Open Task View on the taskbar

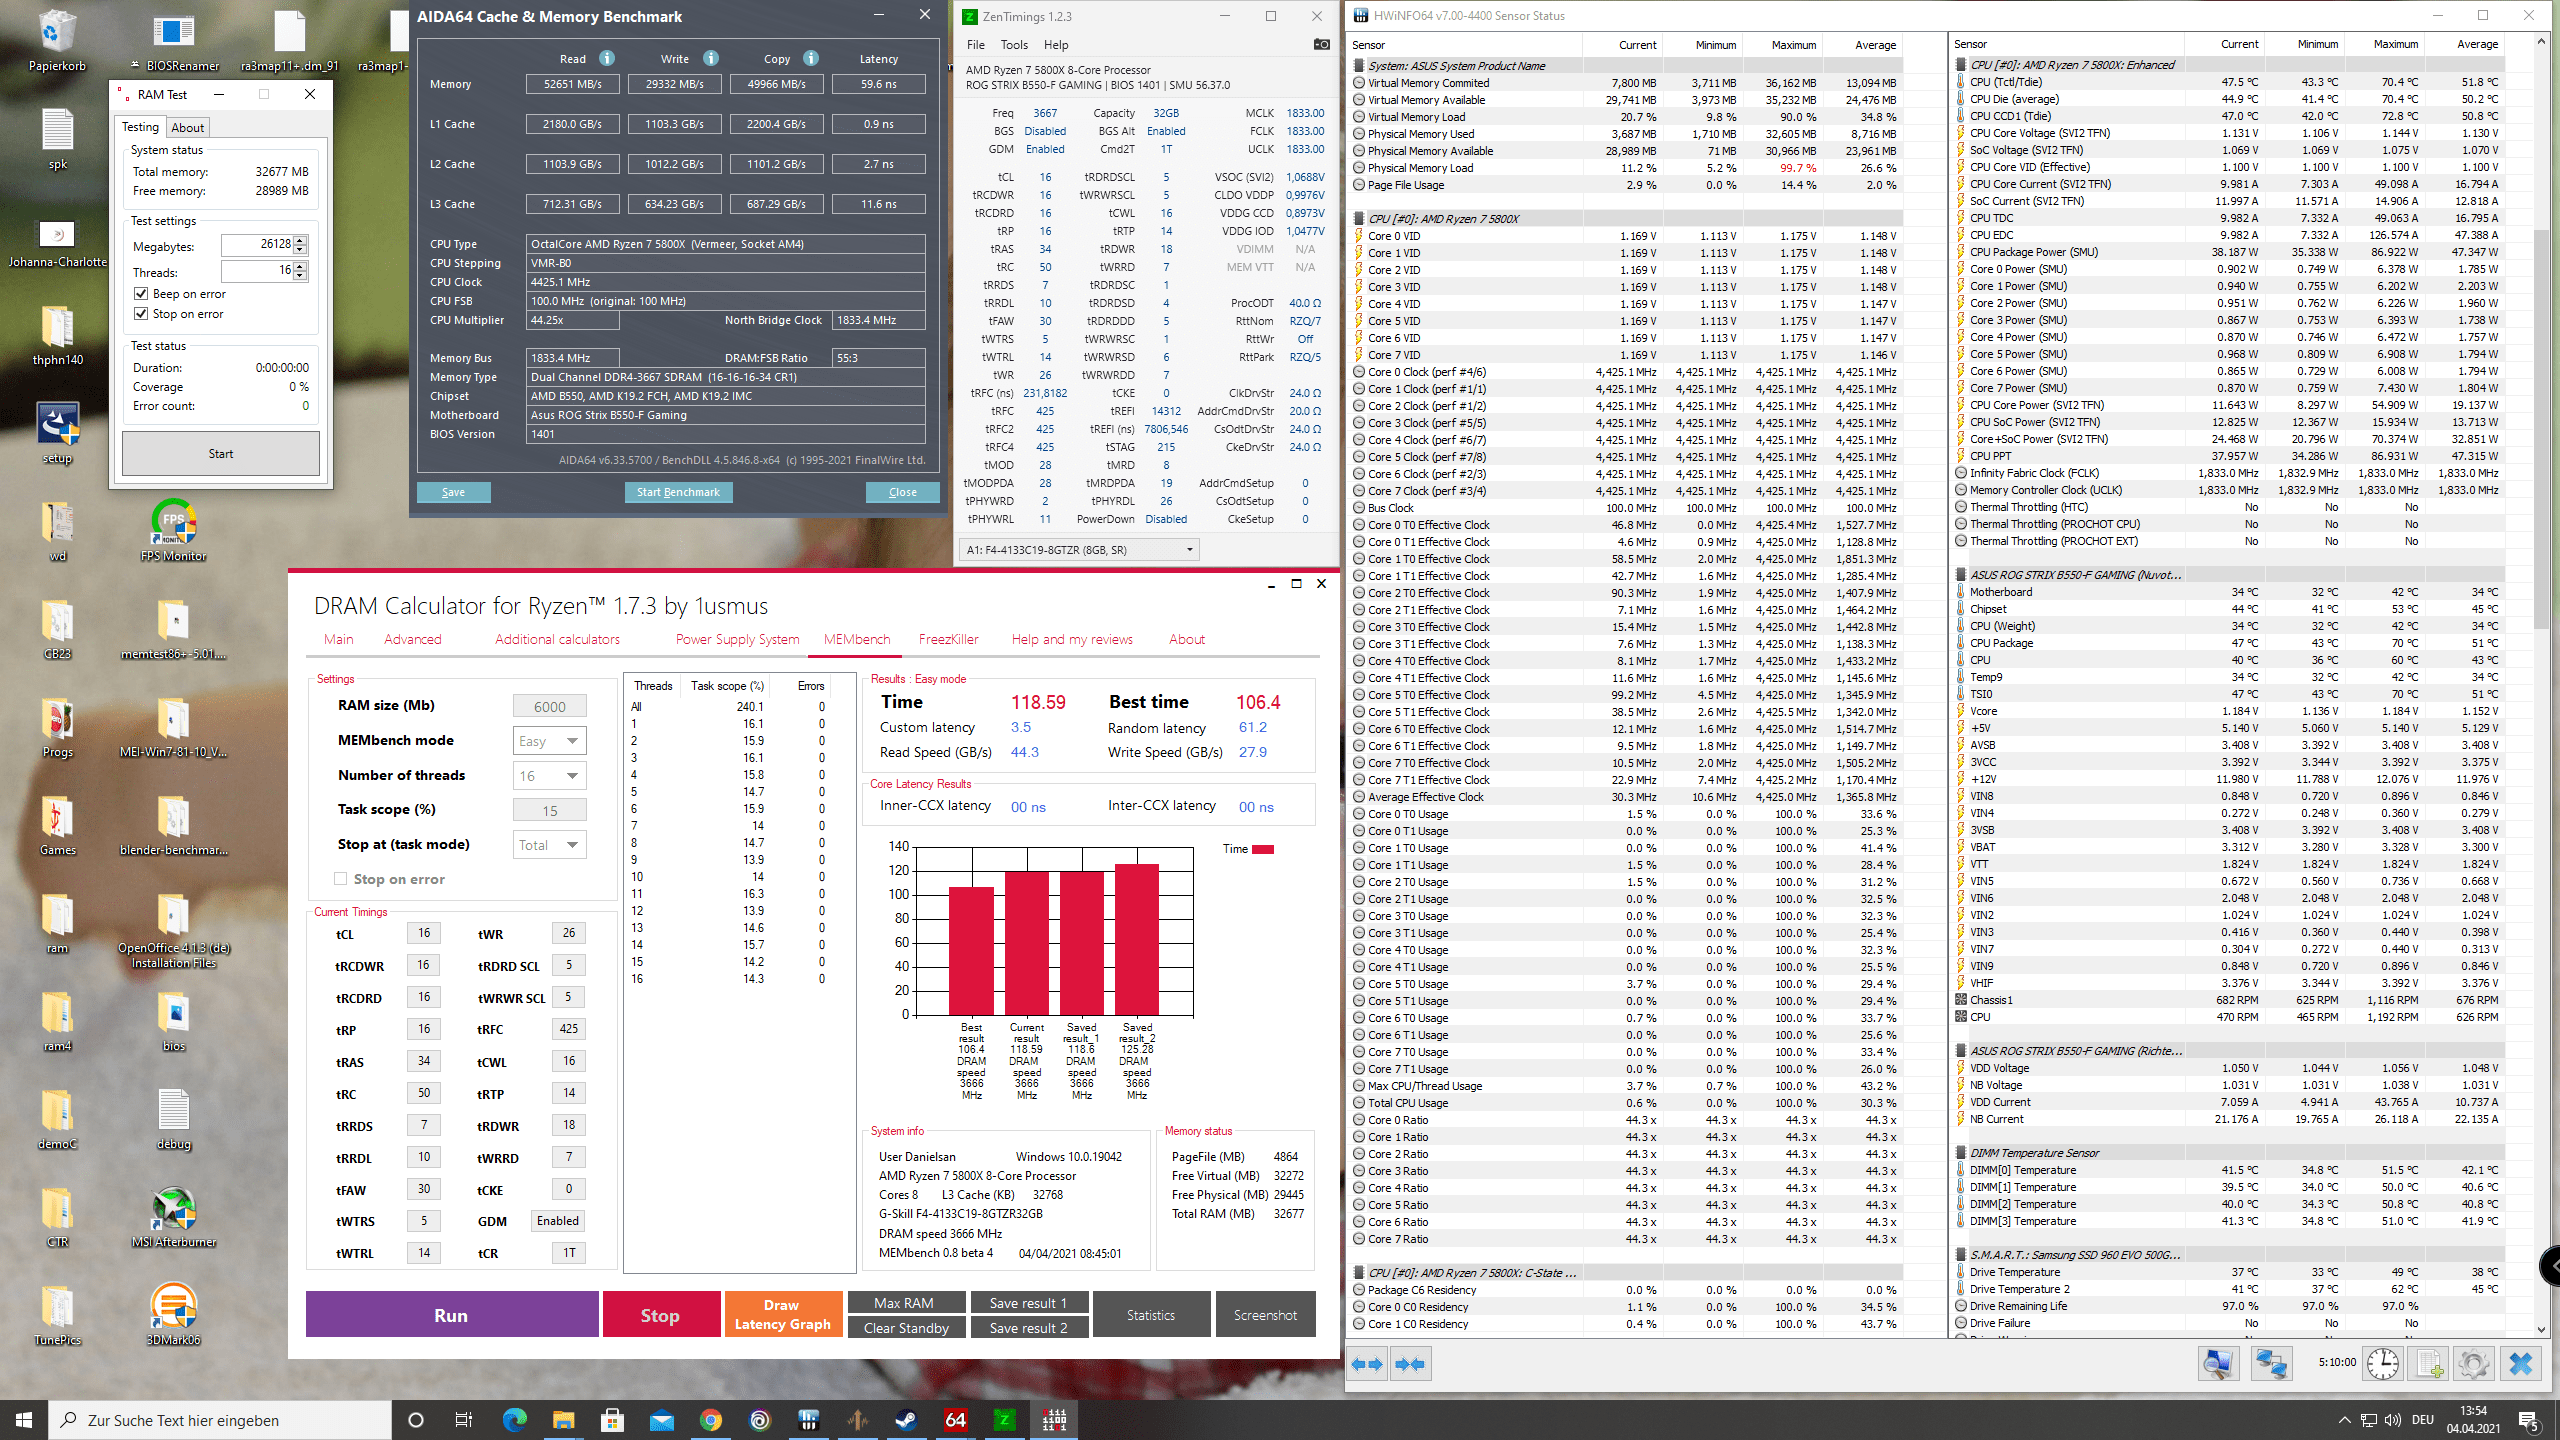tap(464, 1420)
